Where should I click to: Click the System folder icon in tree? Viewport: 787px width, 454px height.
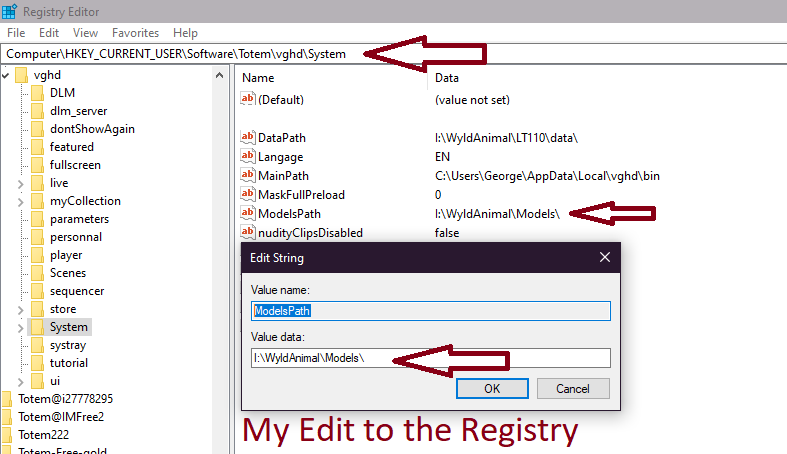coord(38,327)
